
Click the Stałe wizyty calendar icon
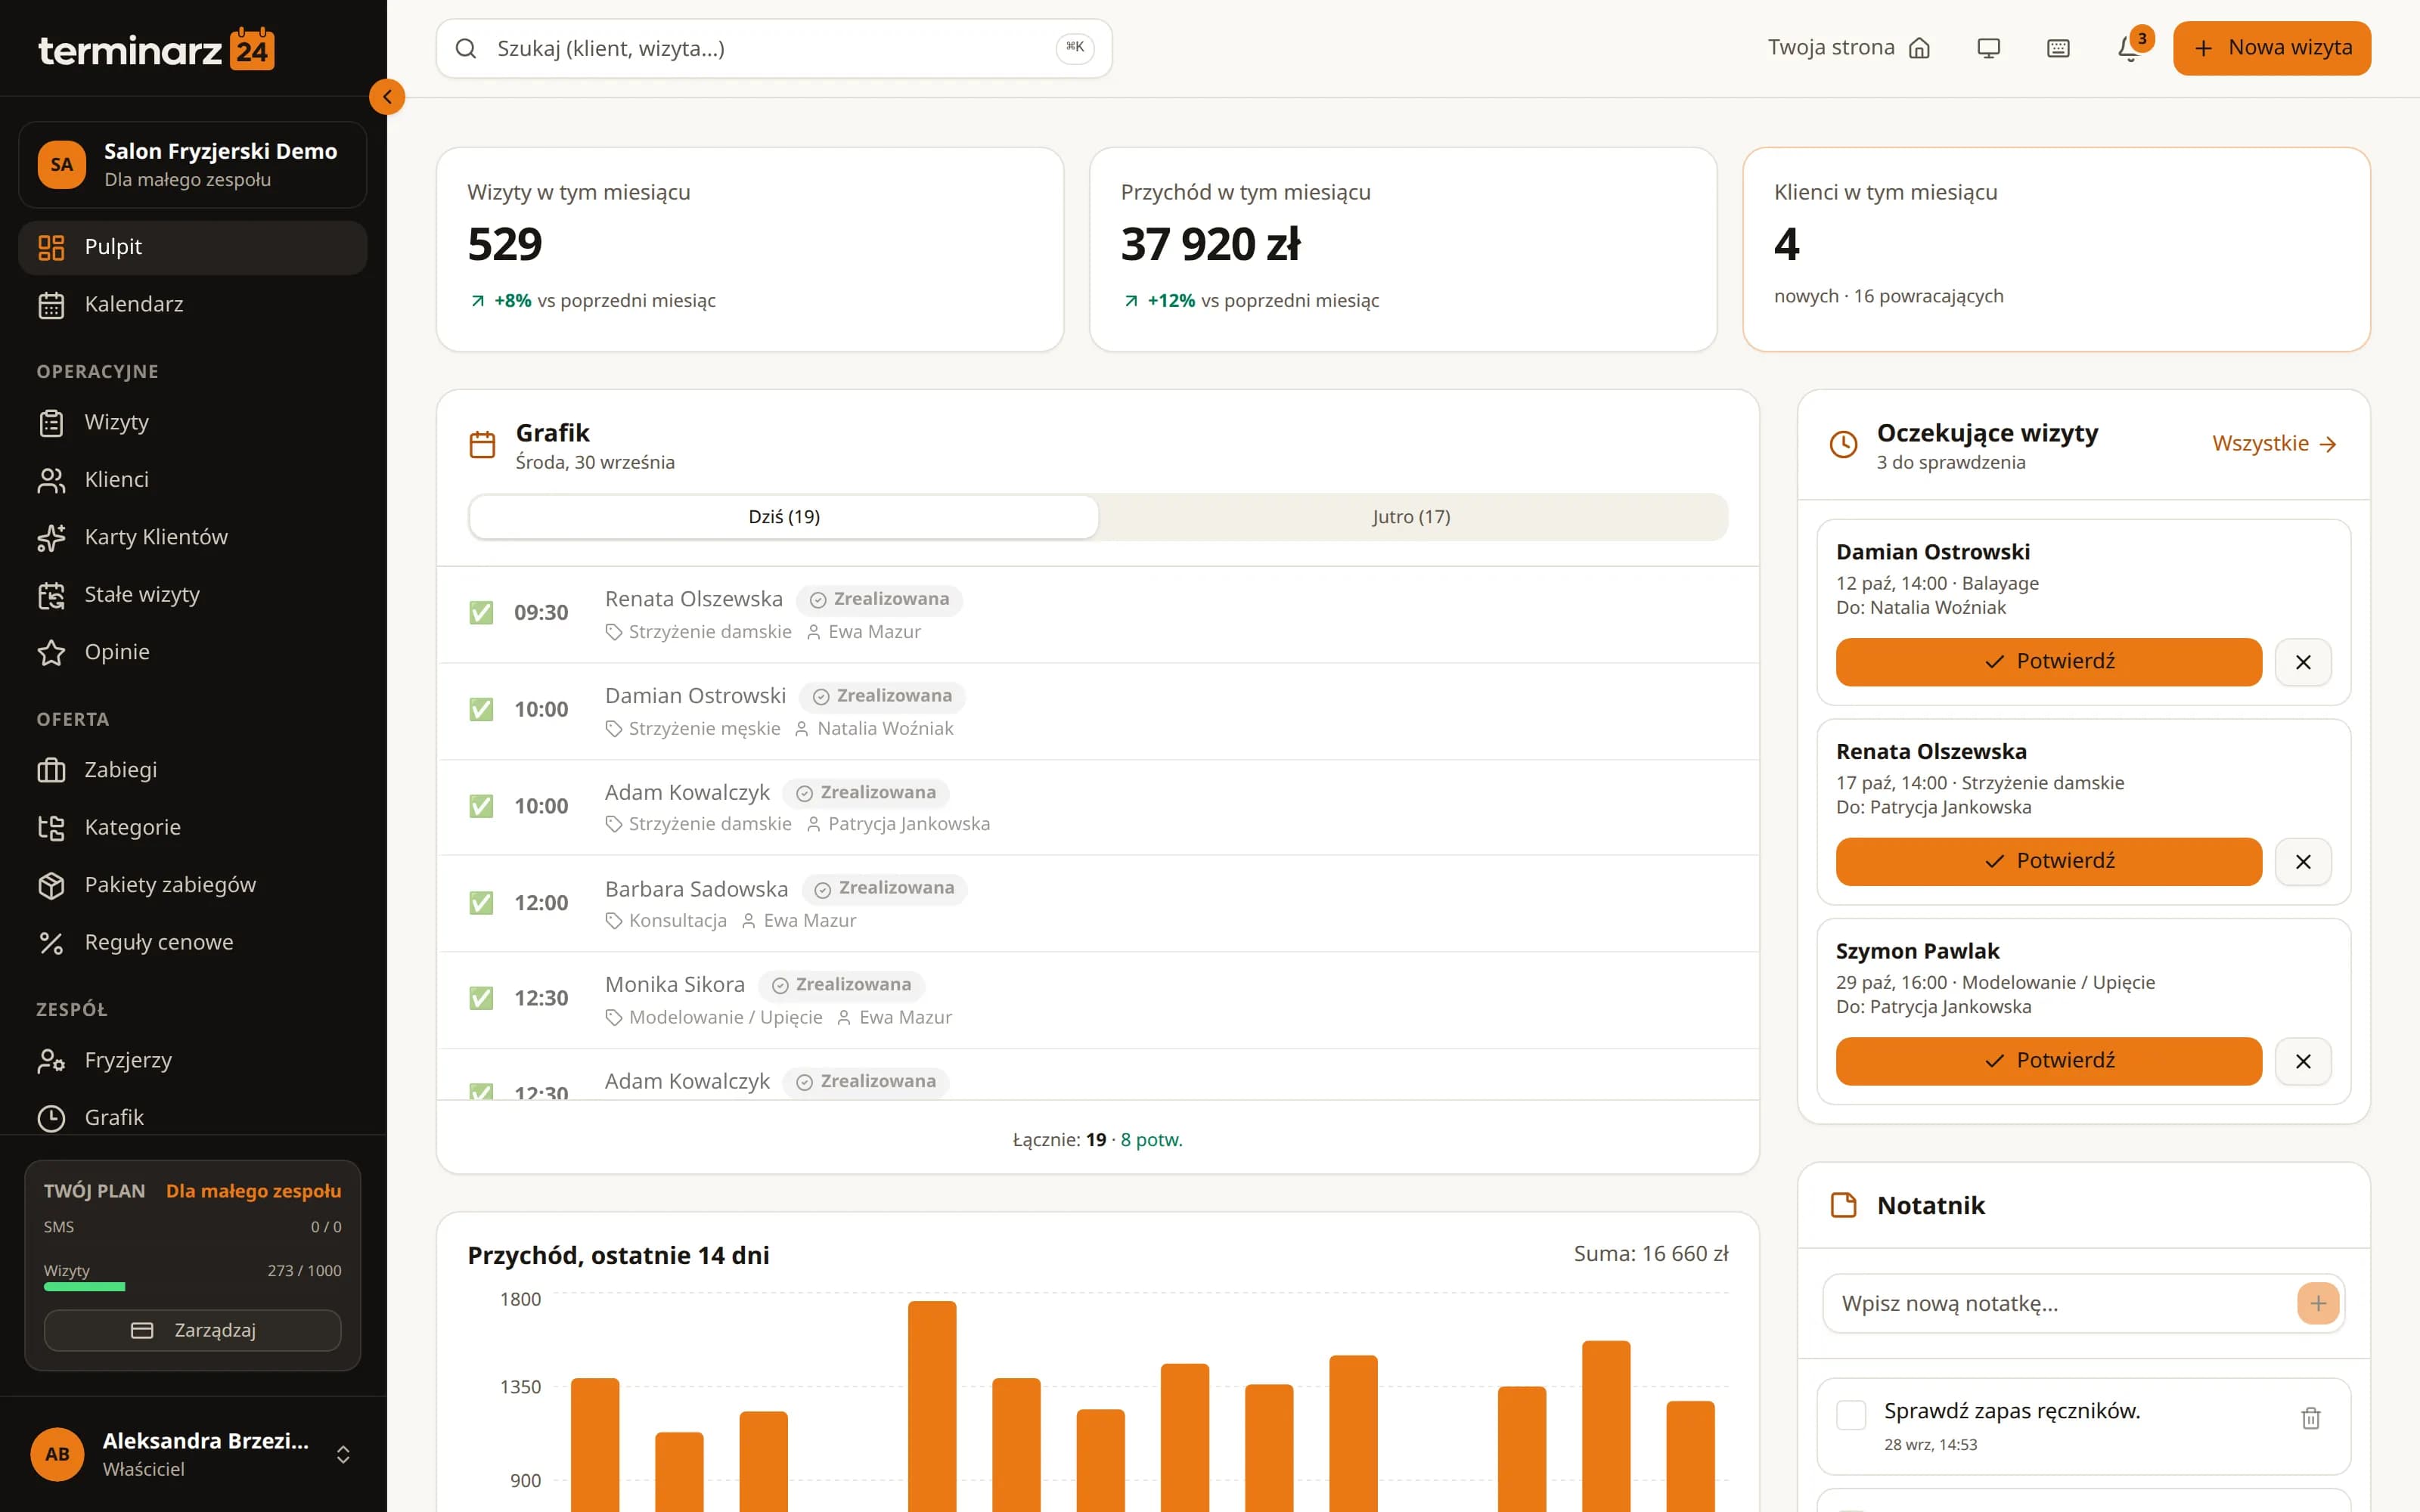pos(51,595)
